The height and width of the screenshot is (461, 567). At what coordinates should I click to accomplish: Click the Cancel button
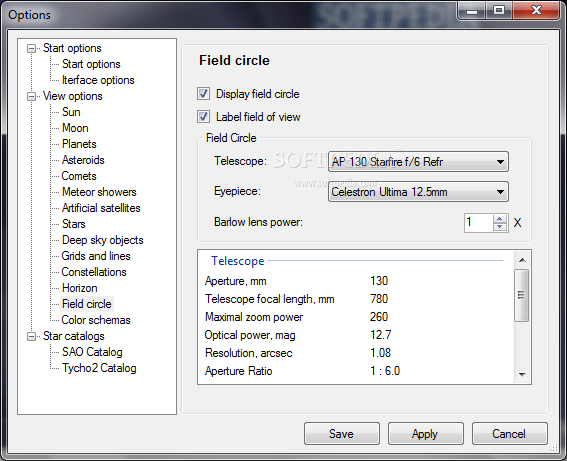point(509,434)
